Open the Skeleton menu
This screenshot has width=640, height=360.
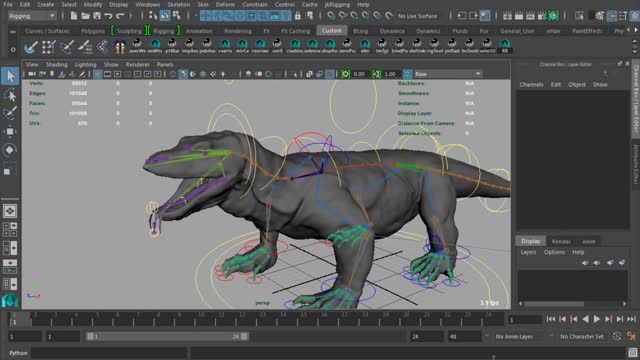[x=178, y=4]
